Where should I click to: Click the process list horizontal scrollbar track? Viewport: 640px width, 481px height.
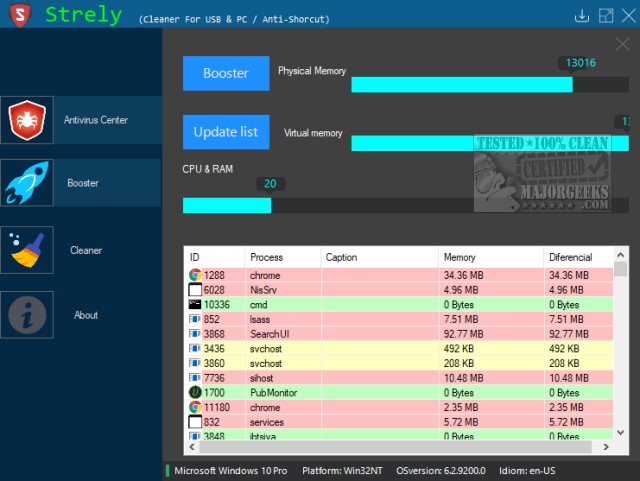click(x=395, y=447)
